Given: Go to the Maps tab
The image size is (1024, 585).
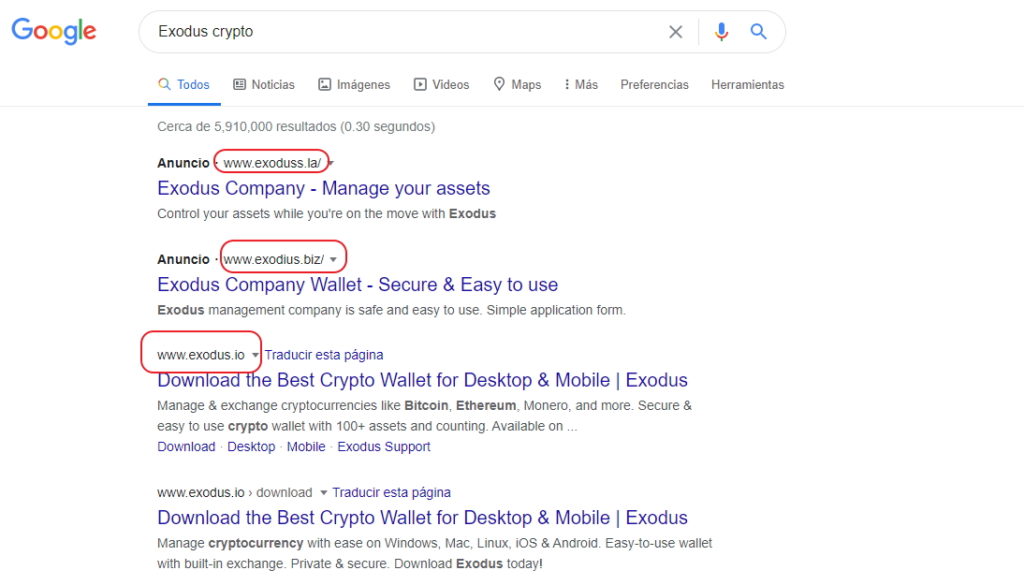Looking at the screenshot, I should coord(517,85).
